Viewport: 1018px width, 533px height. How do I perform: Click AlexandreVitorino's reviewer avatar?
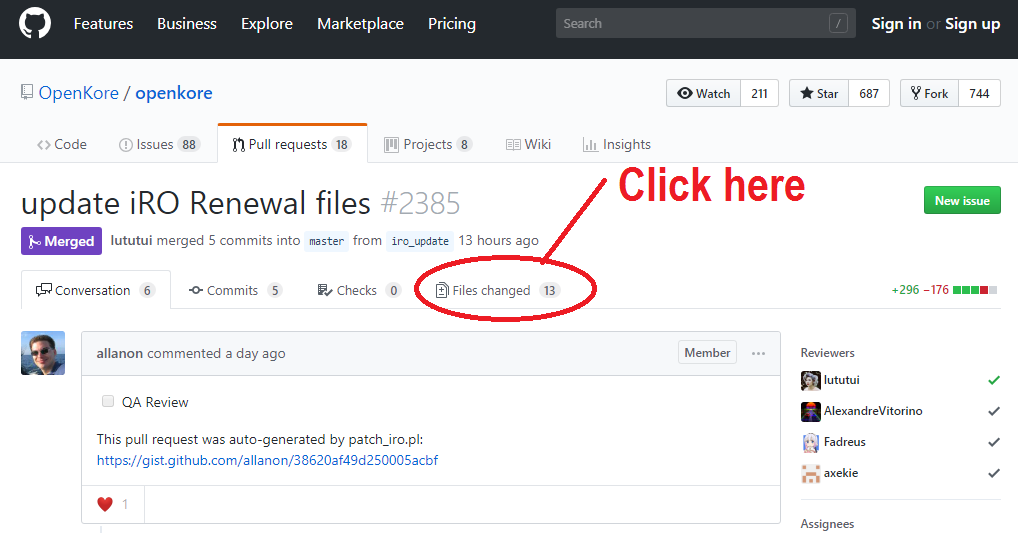[x=811, y=412]
